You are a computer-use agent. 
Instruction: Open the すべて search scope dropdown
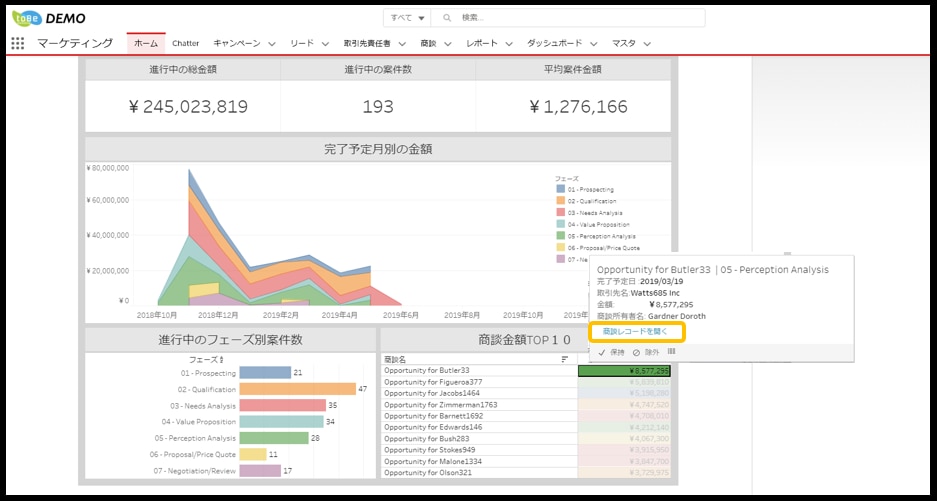tap(408, 18)
